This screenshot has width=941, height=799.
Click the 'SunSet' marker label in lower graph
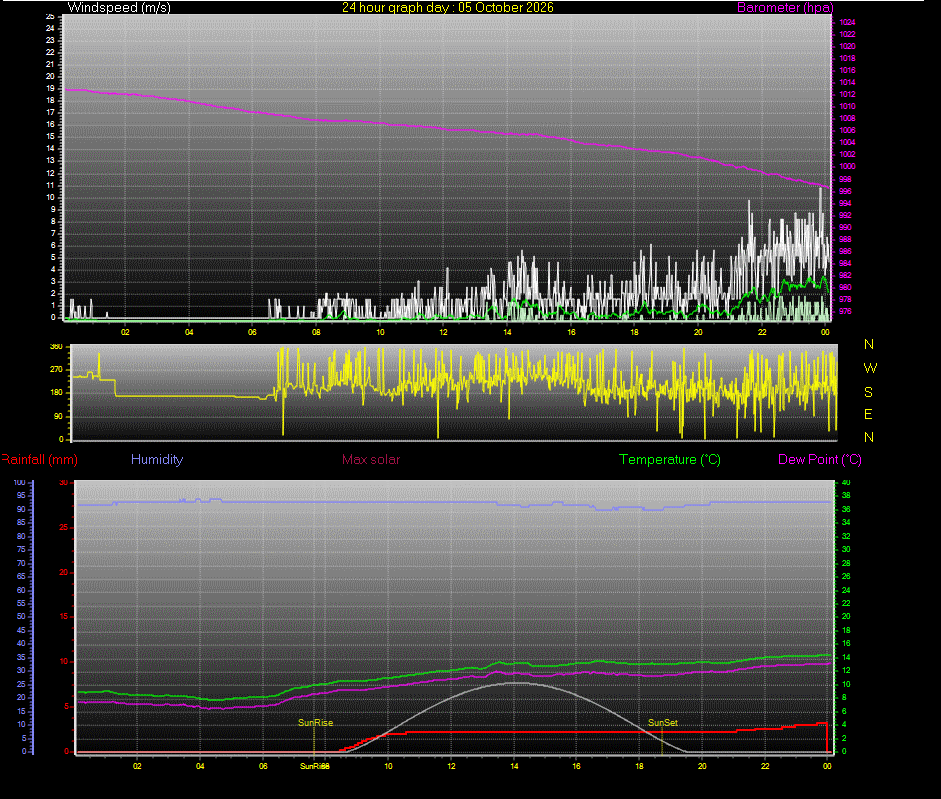coord(663,723)
